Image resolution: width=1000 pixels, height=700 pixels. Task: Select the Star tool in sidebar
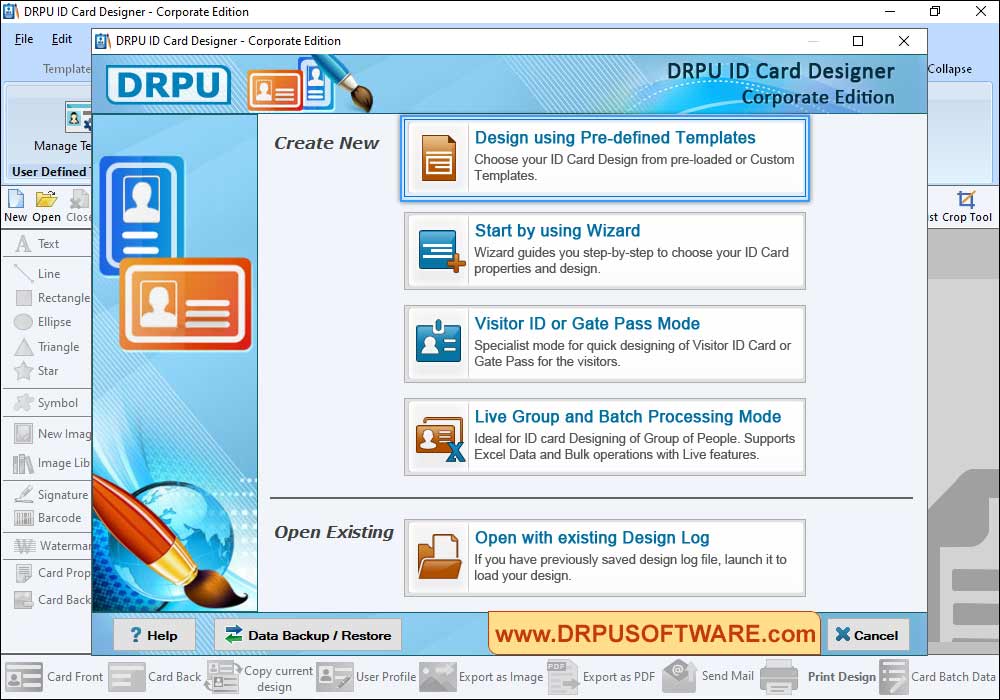coord(37,371)
